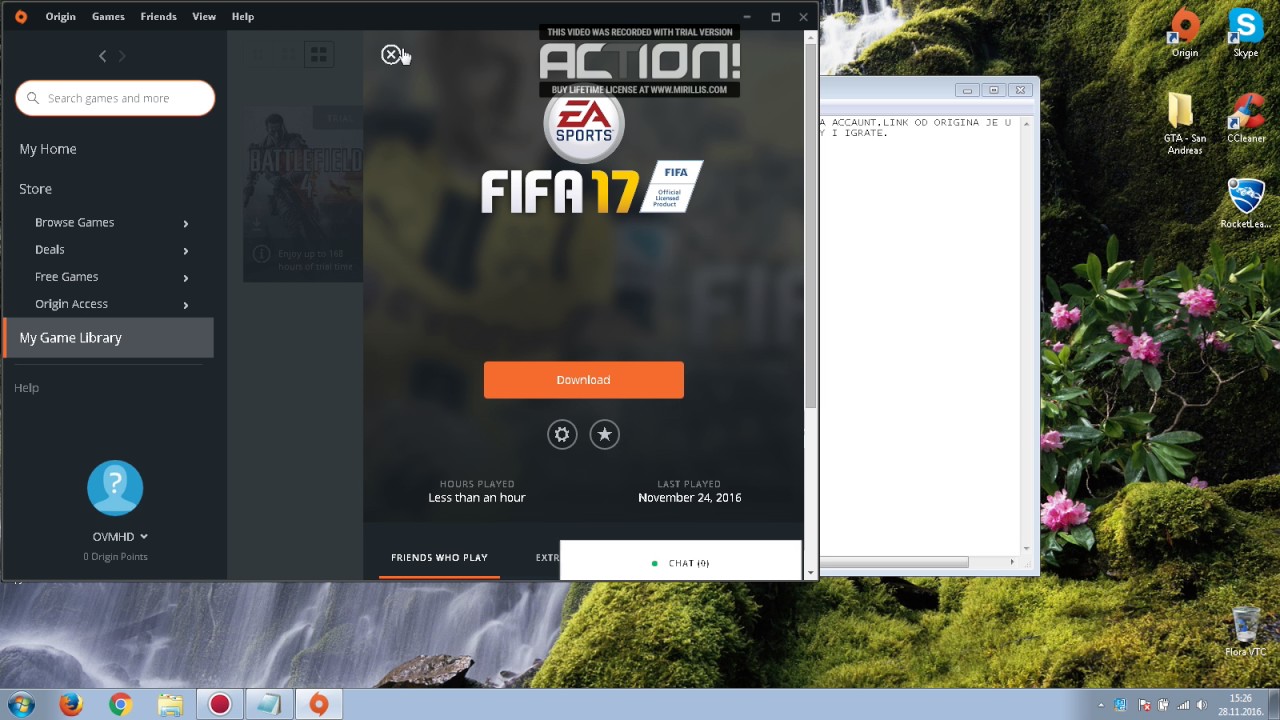Click Show Desktop button on taskbar
1280x720 pixels.
coord(1274,704)
